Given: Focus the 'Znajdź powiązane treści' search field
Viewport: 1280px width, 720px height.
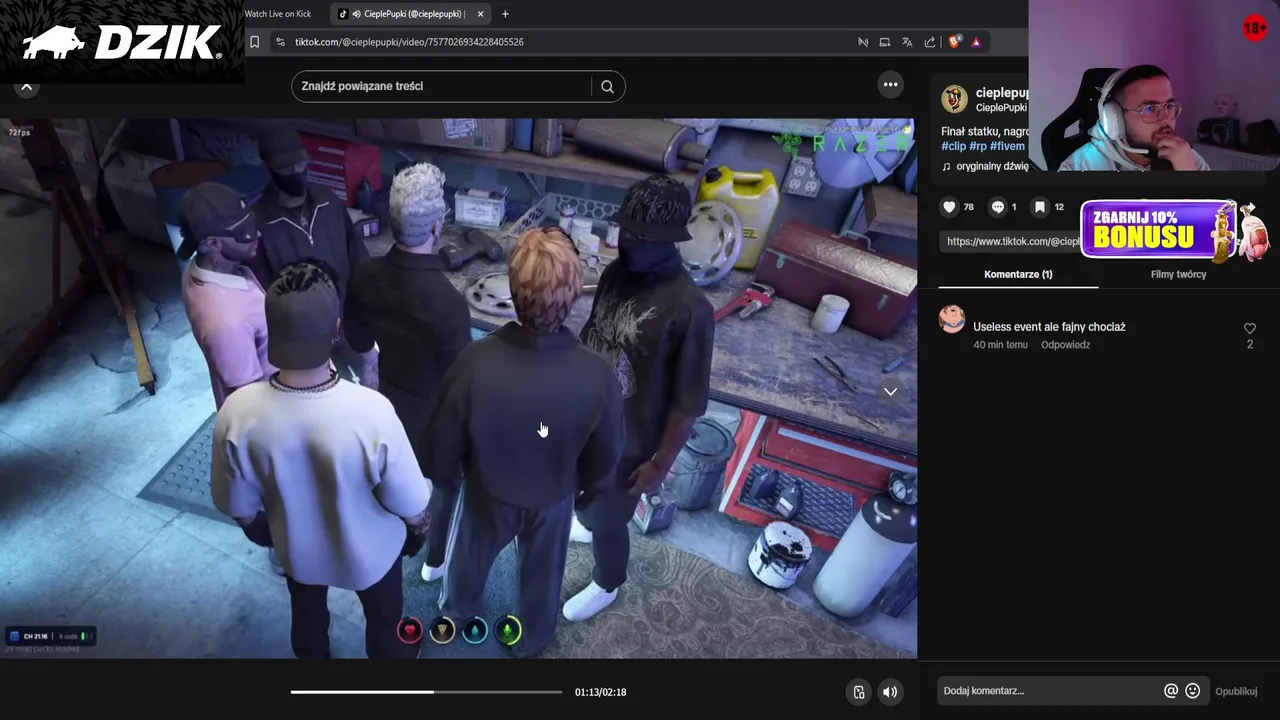Looking at the screenshot, I should [x=445, y=86].
